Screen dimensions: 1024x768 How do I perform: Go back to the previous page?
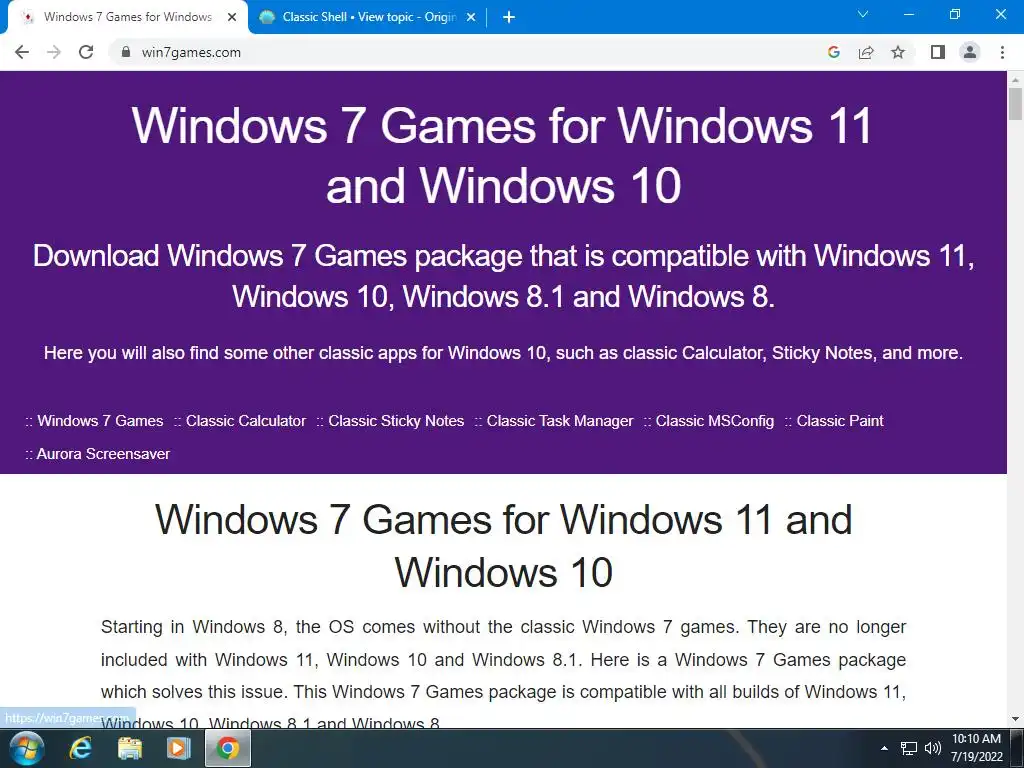(22, 52)
